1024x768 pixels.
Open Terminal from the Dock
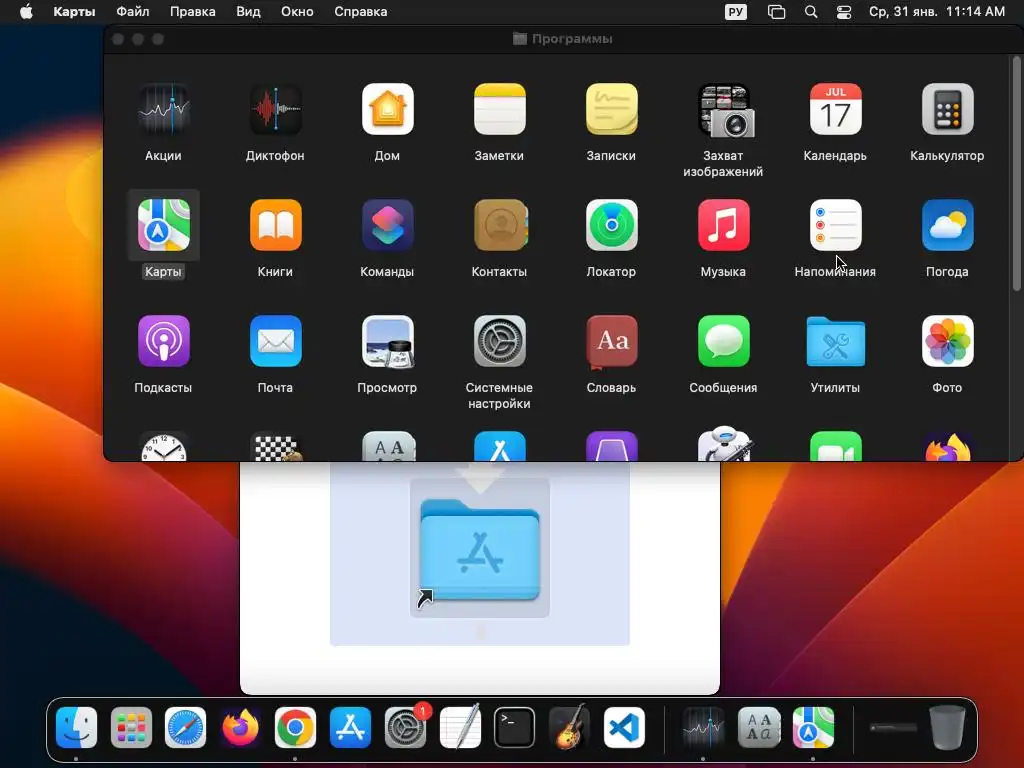tap(515, 727)
